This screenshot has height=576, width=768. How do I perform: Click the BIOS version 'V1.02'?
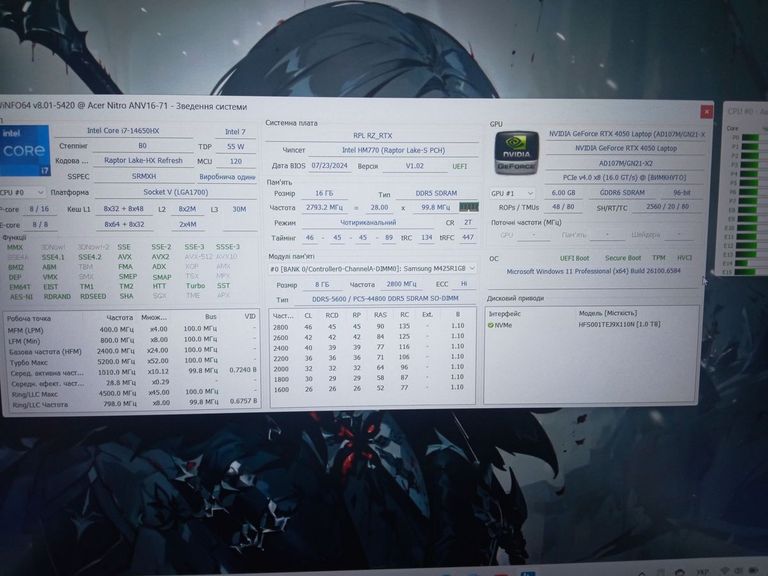pyautogui.click(x=414, y=166)
